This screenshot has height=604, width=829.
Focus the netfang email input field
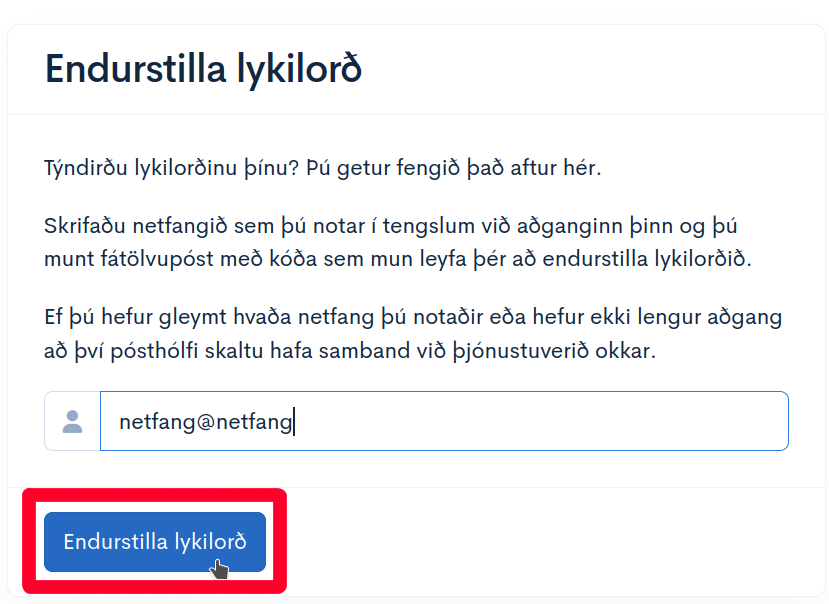pos(444,421)
